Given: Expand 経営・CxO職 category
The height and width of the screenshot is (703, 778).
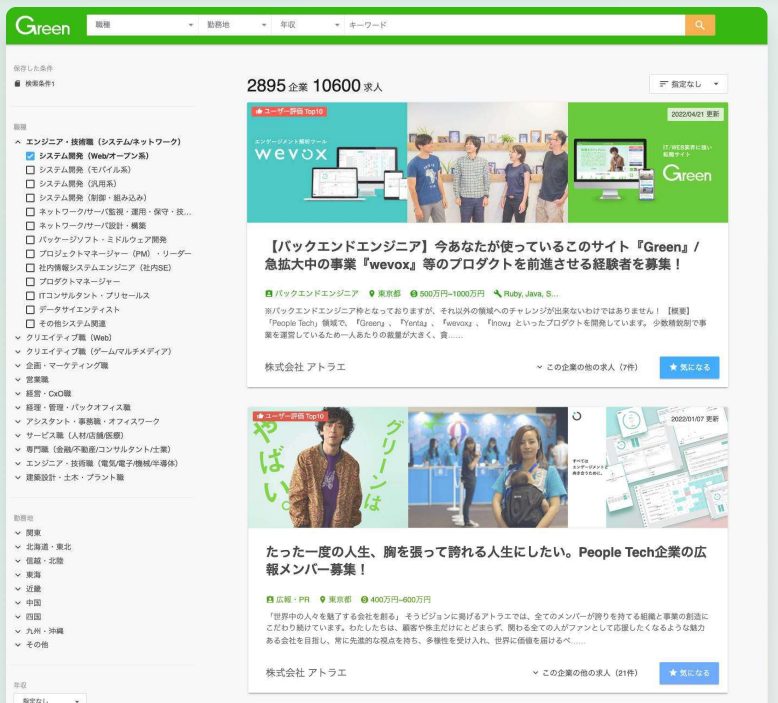Looking at the screenshot, I should click(x=18, y=393).
